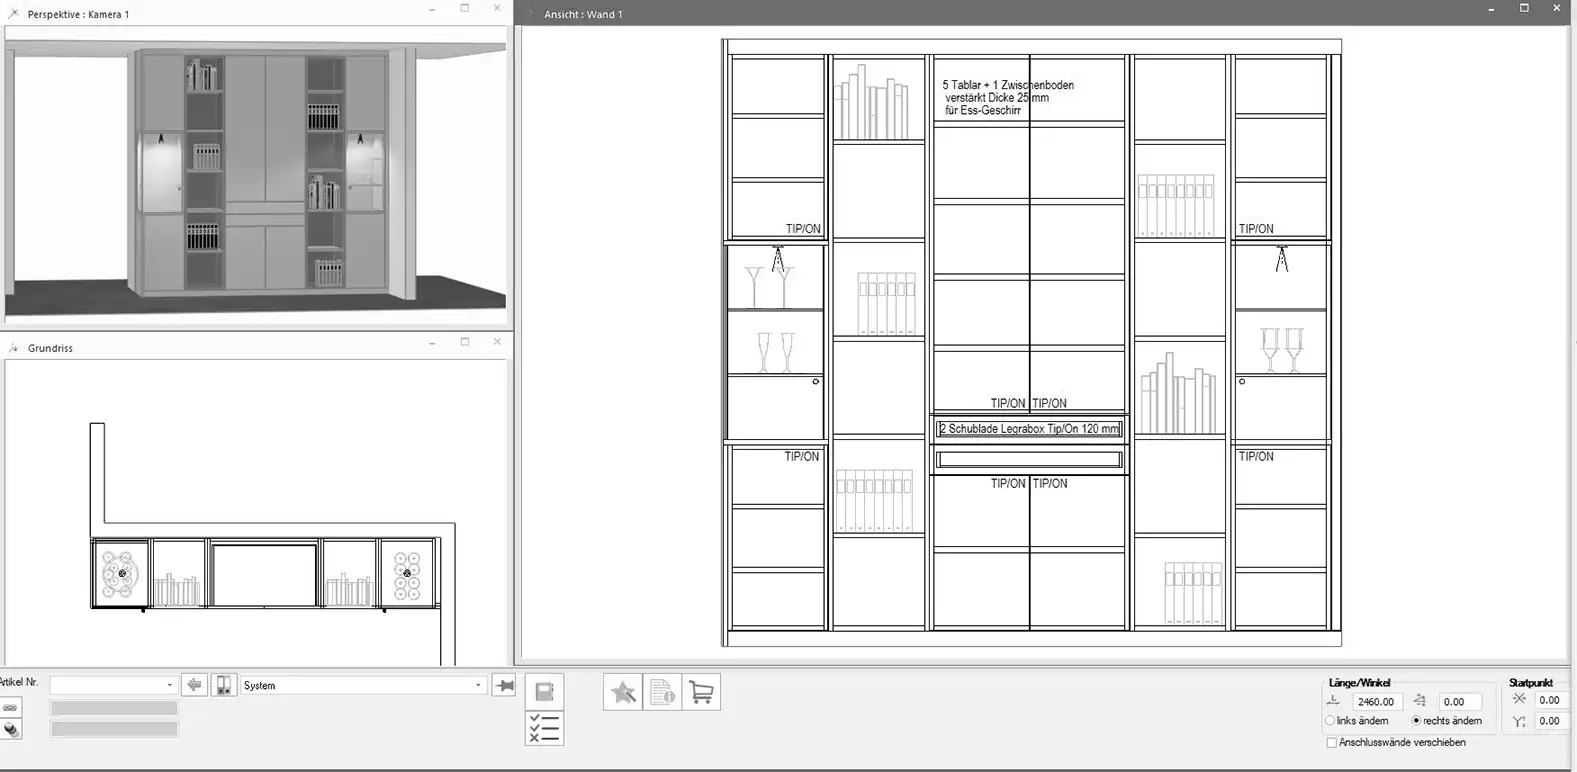The width and height of the screenshot is (1577, 772).
Task: Click the angle field in Länge/Winkel
Action: [x=1459, y=701]
